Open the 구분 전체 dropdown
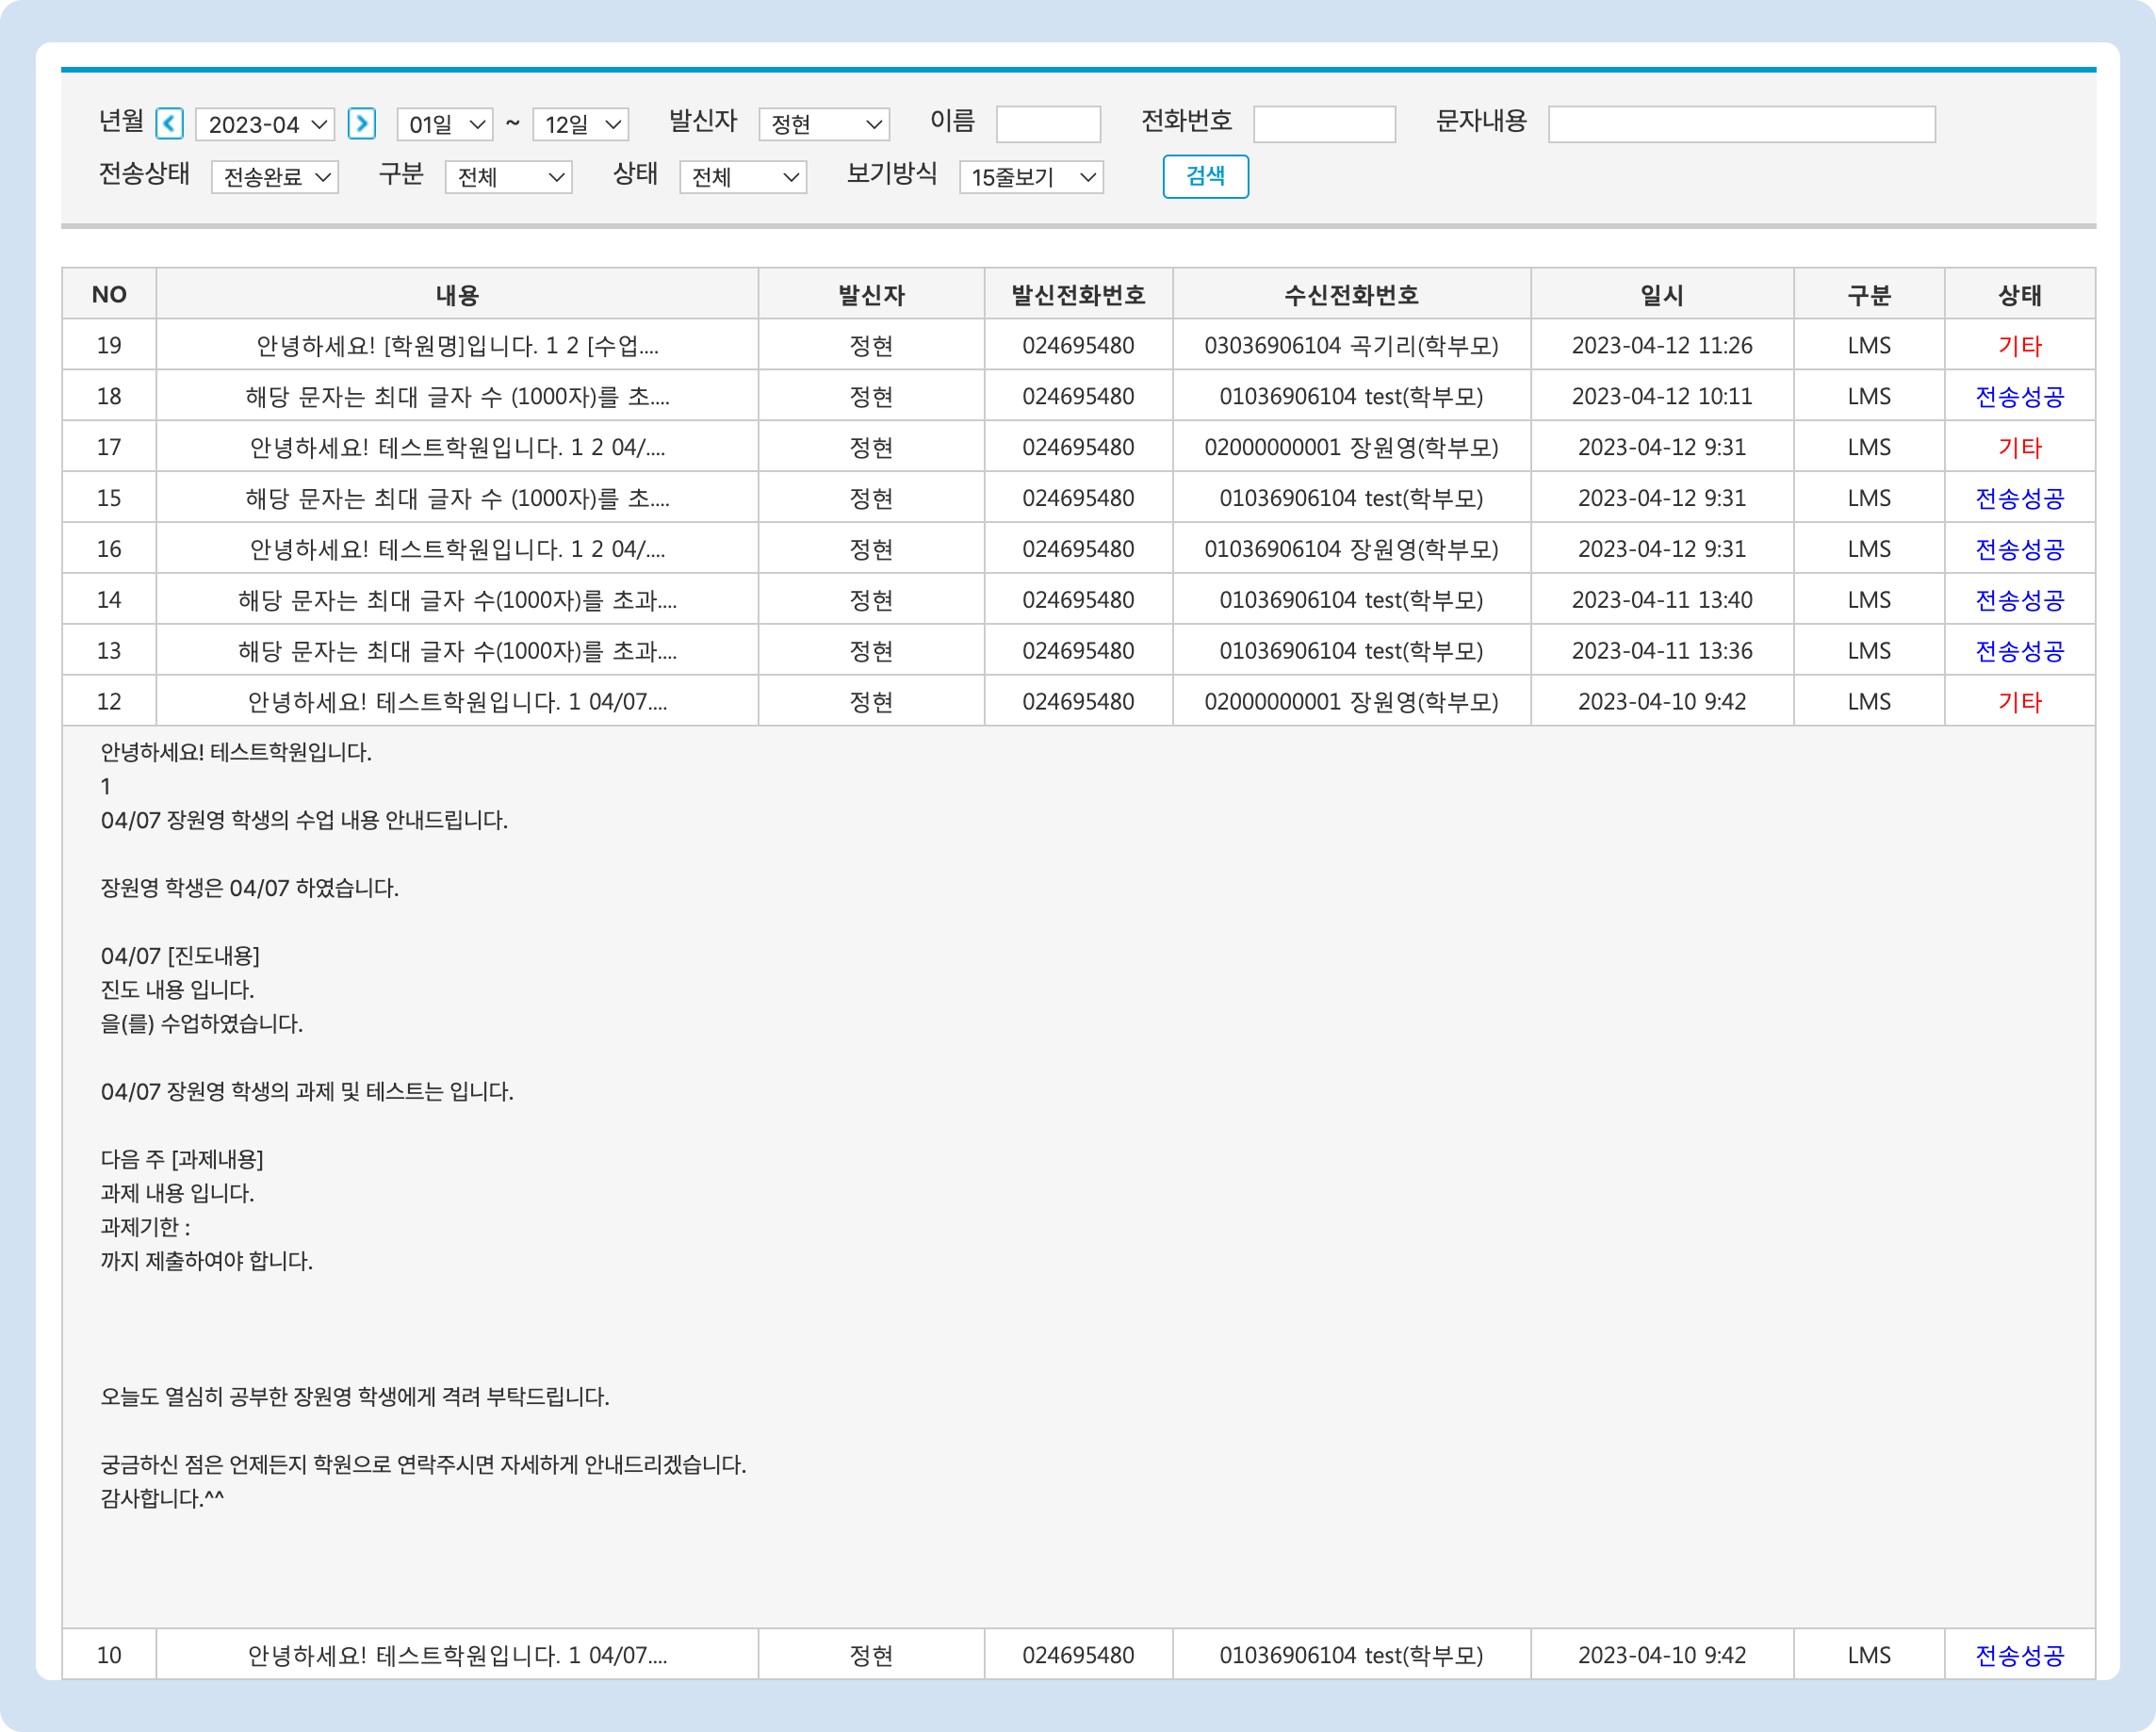 click(509, 178)
